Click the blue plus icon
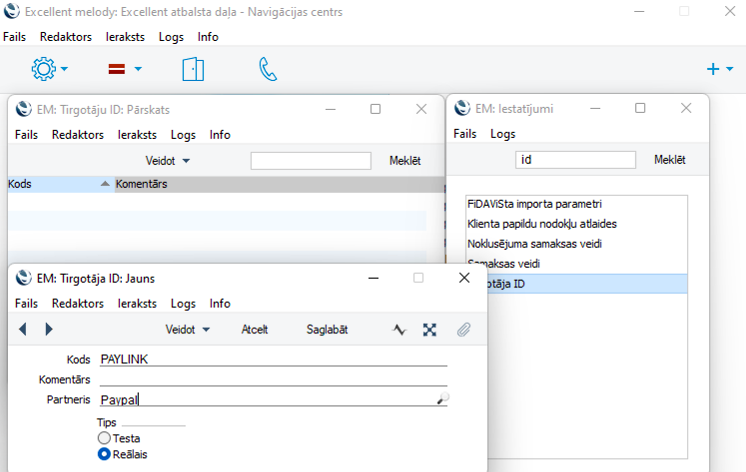The width and height of the screenshot is (746, 472). coord(713,69)
